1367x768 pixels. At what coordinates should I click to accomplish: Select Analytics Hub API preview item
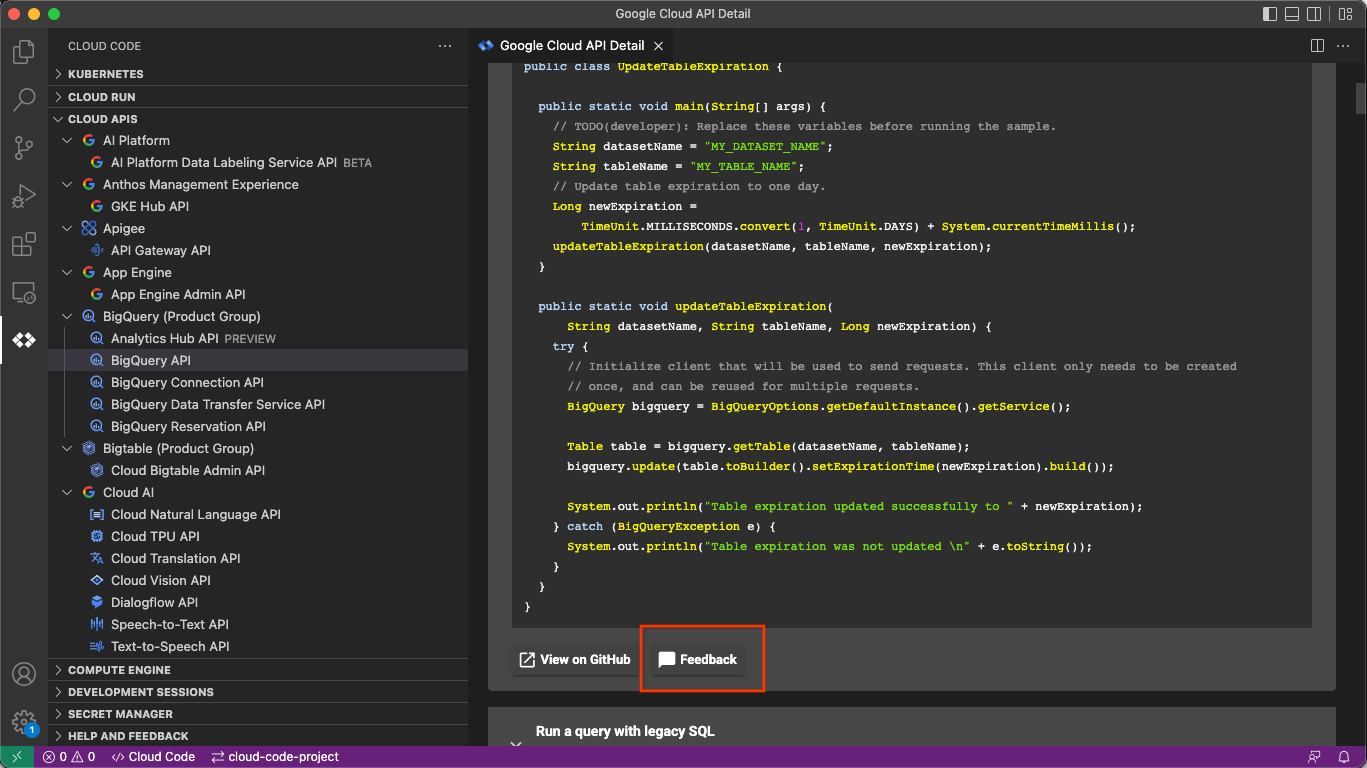pyautogui.click(x=258, y=338)
